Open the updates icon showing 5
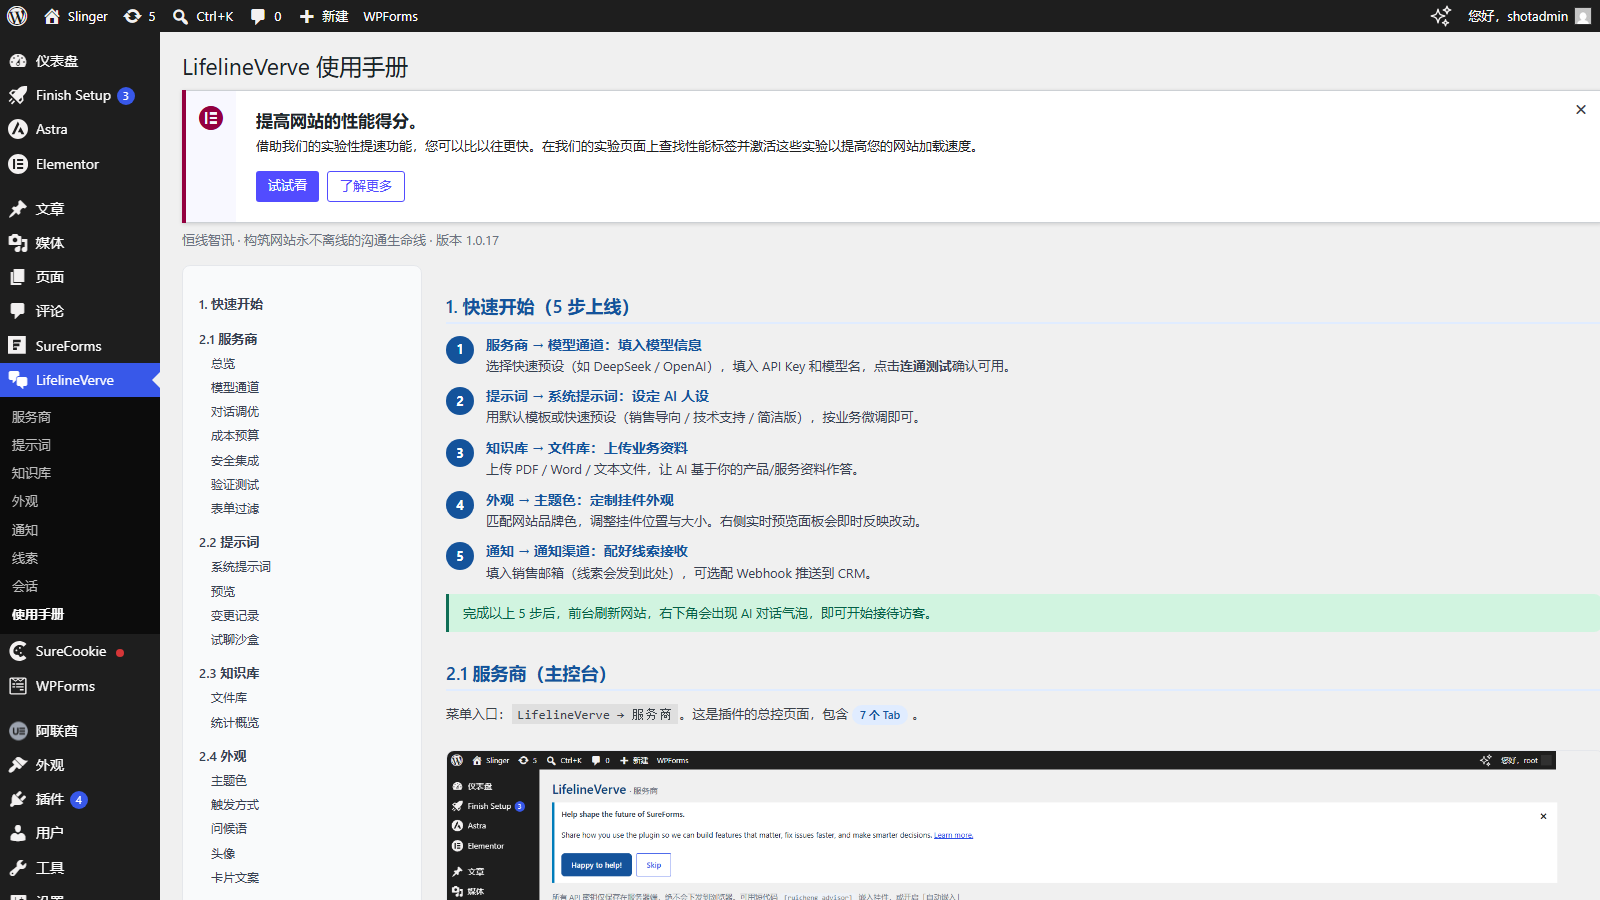Viewport: 1600px width, 900px height. tap(132, 16)
